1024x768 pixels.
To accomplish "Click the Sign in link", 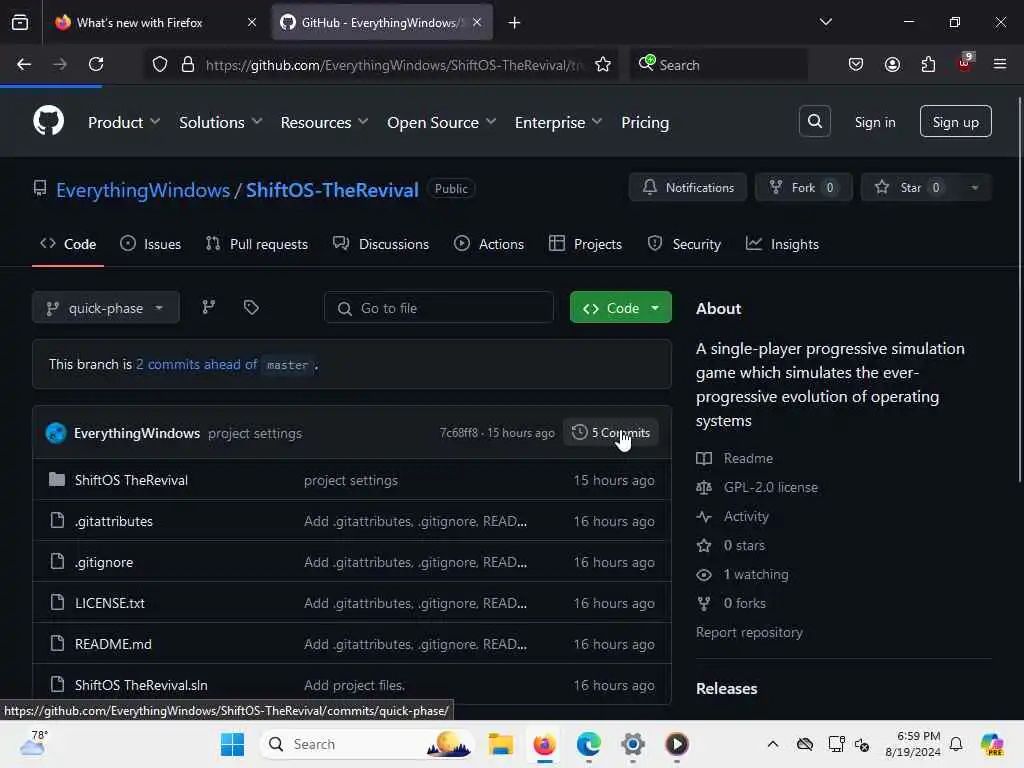I will coord(874,122).
